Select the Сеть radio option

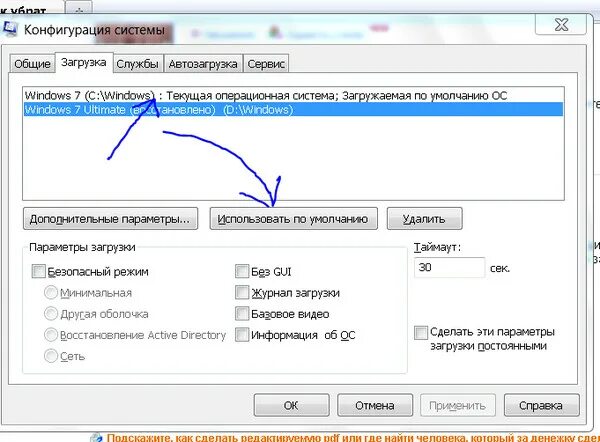(x=51, y=356)
